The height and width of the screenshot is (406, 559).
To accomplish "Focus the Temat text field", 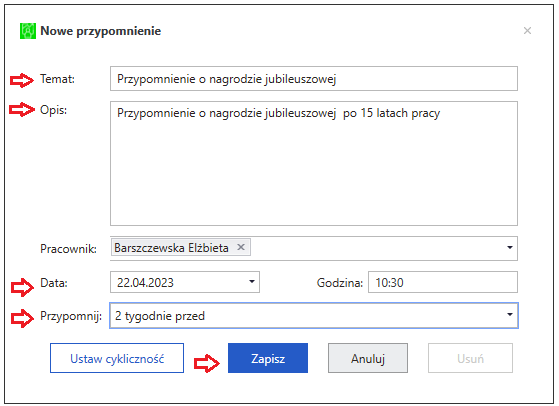I will 314,78.
